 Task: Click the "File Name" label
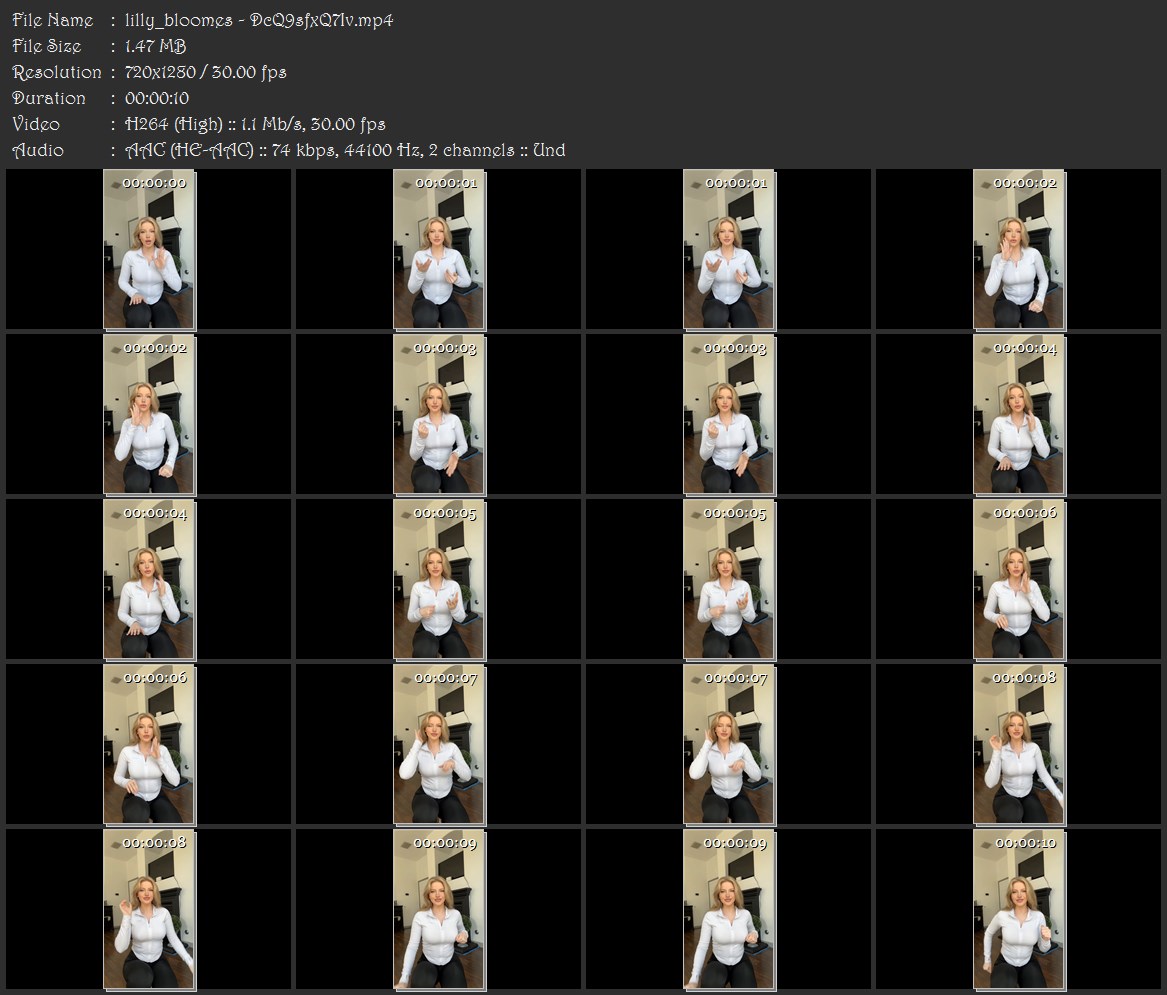(x=53, y=20)
